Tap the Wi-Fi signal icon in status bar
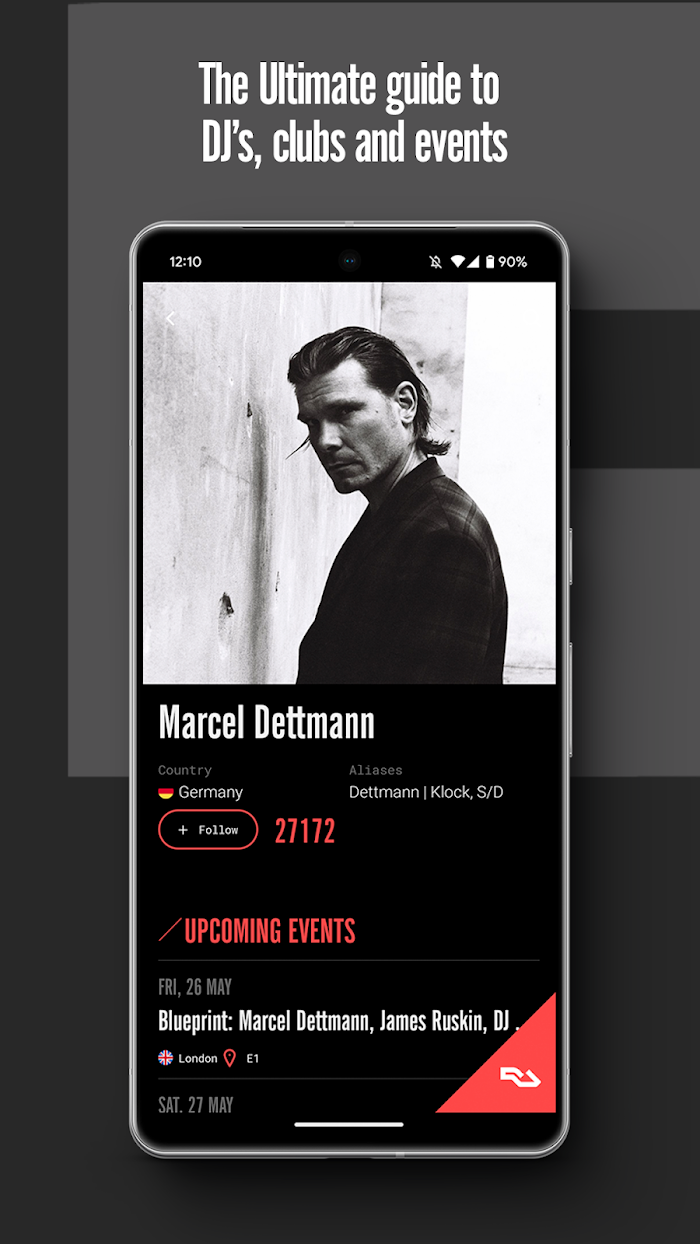700x1244 pixels. (458, 262)
